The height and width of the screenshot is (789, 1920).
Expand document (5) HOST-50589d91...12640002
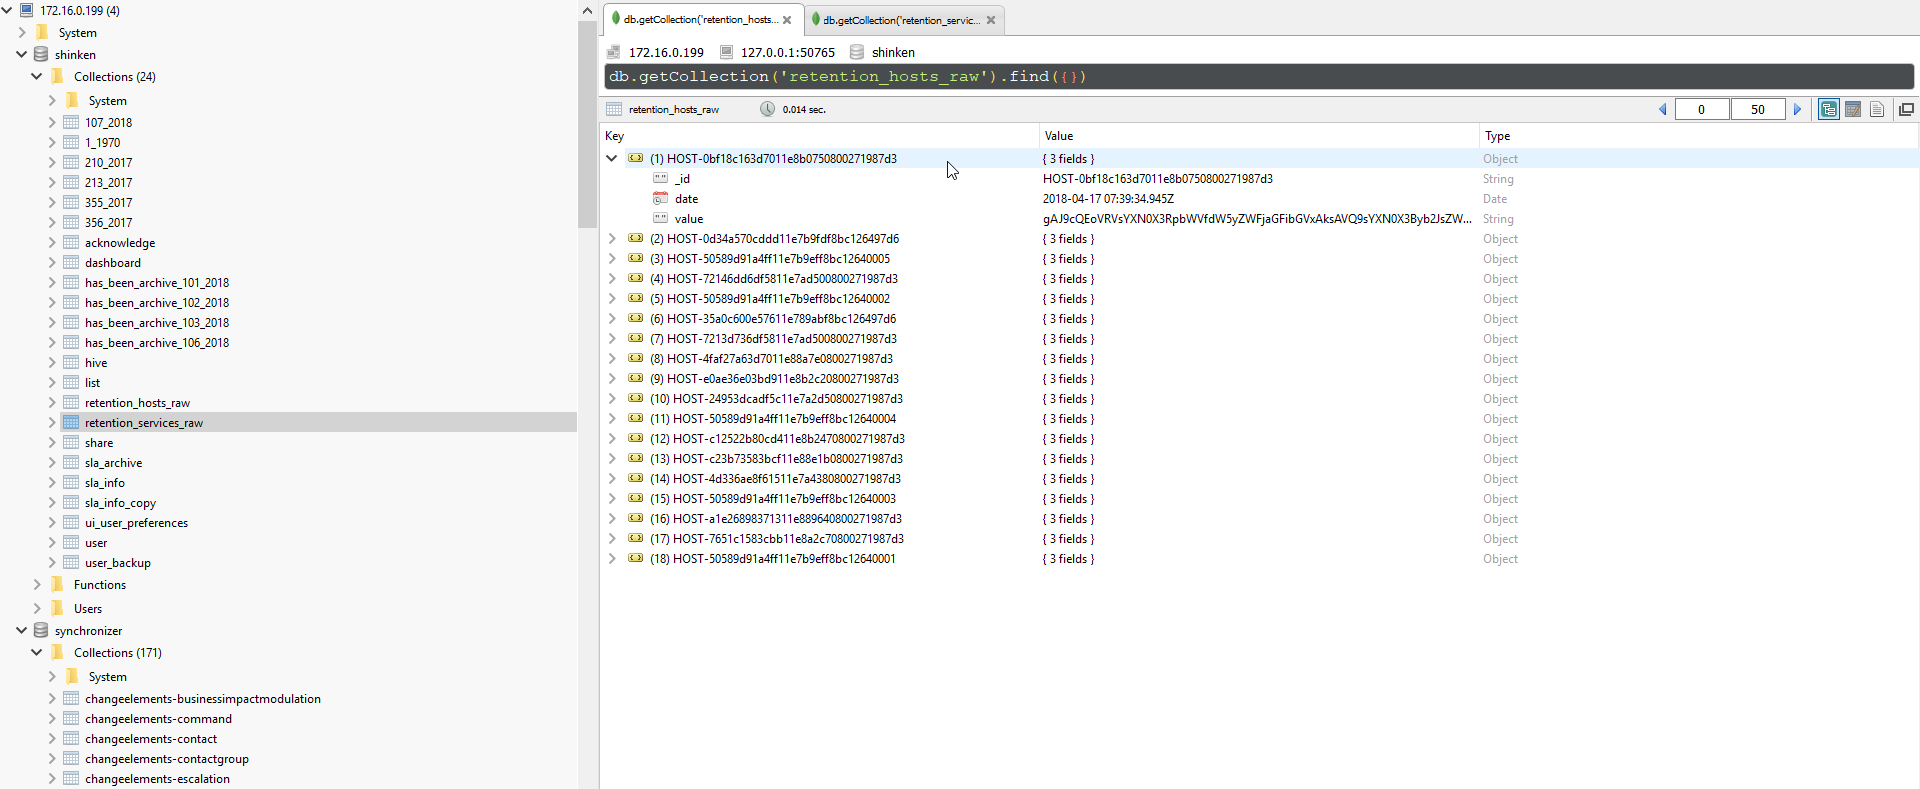tap(611, 298)
